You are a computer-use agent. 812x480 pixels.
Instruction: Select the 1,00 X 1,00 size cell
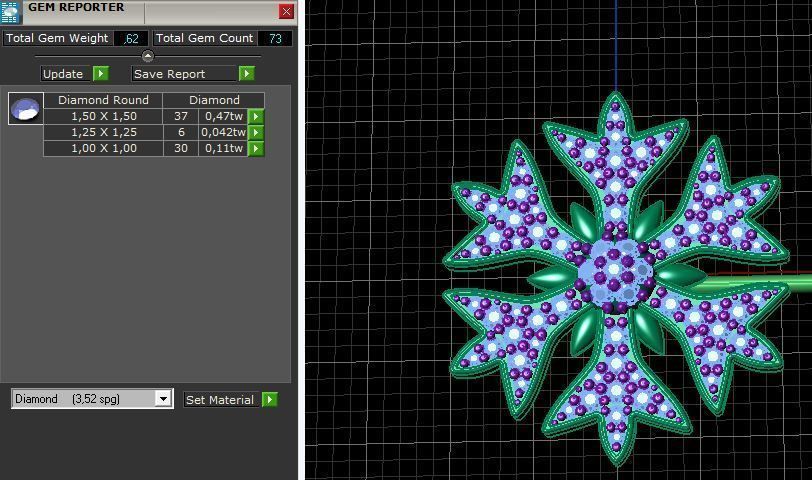pos(104,149)
